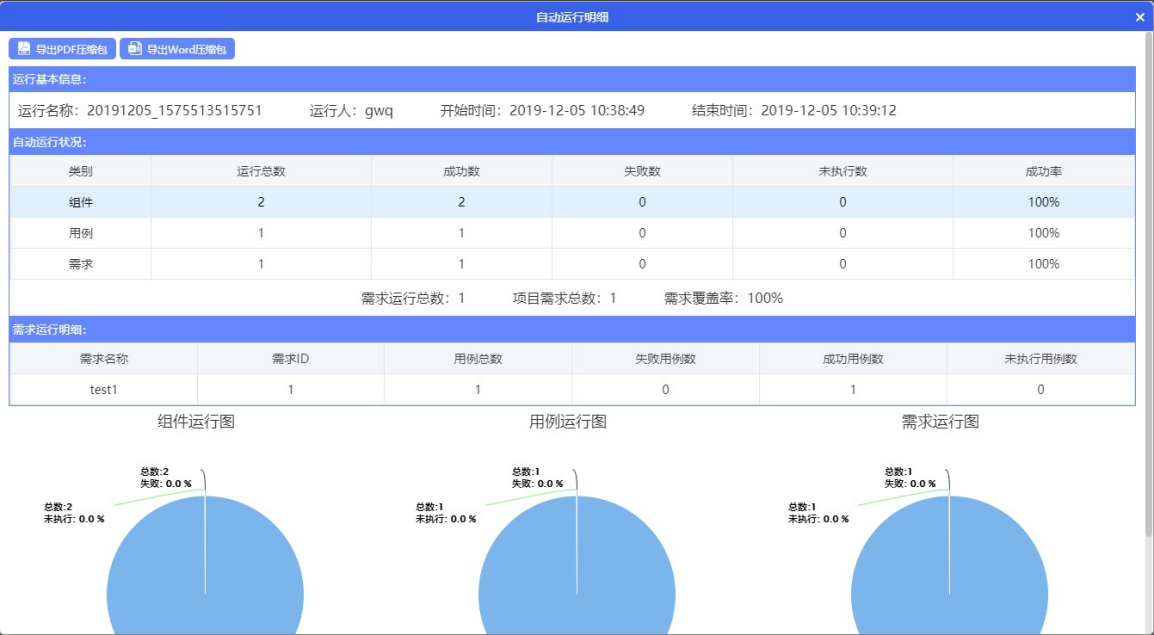Click the 运行总数 column header
1154x635 pixels.
(x=261, y=171)
